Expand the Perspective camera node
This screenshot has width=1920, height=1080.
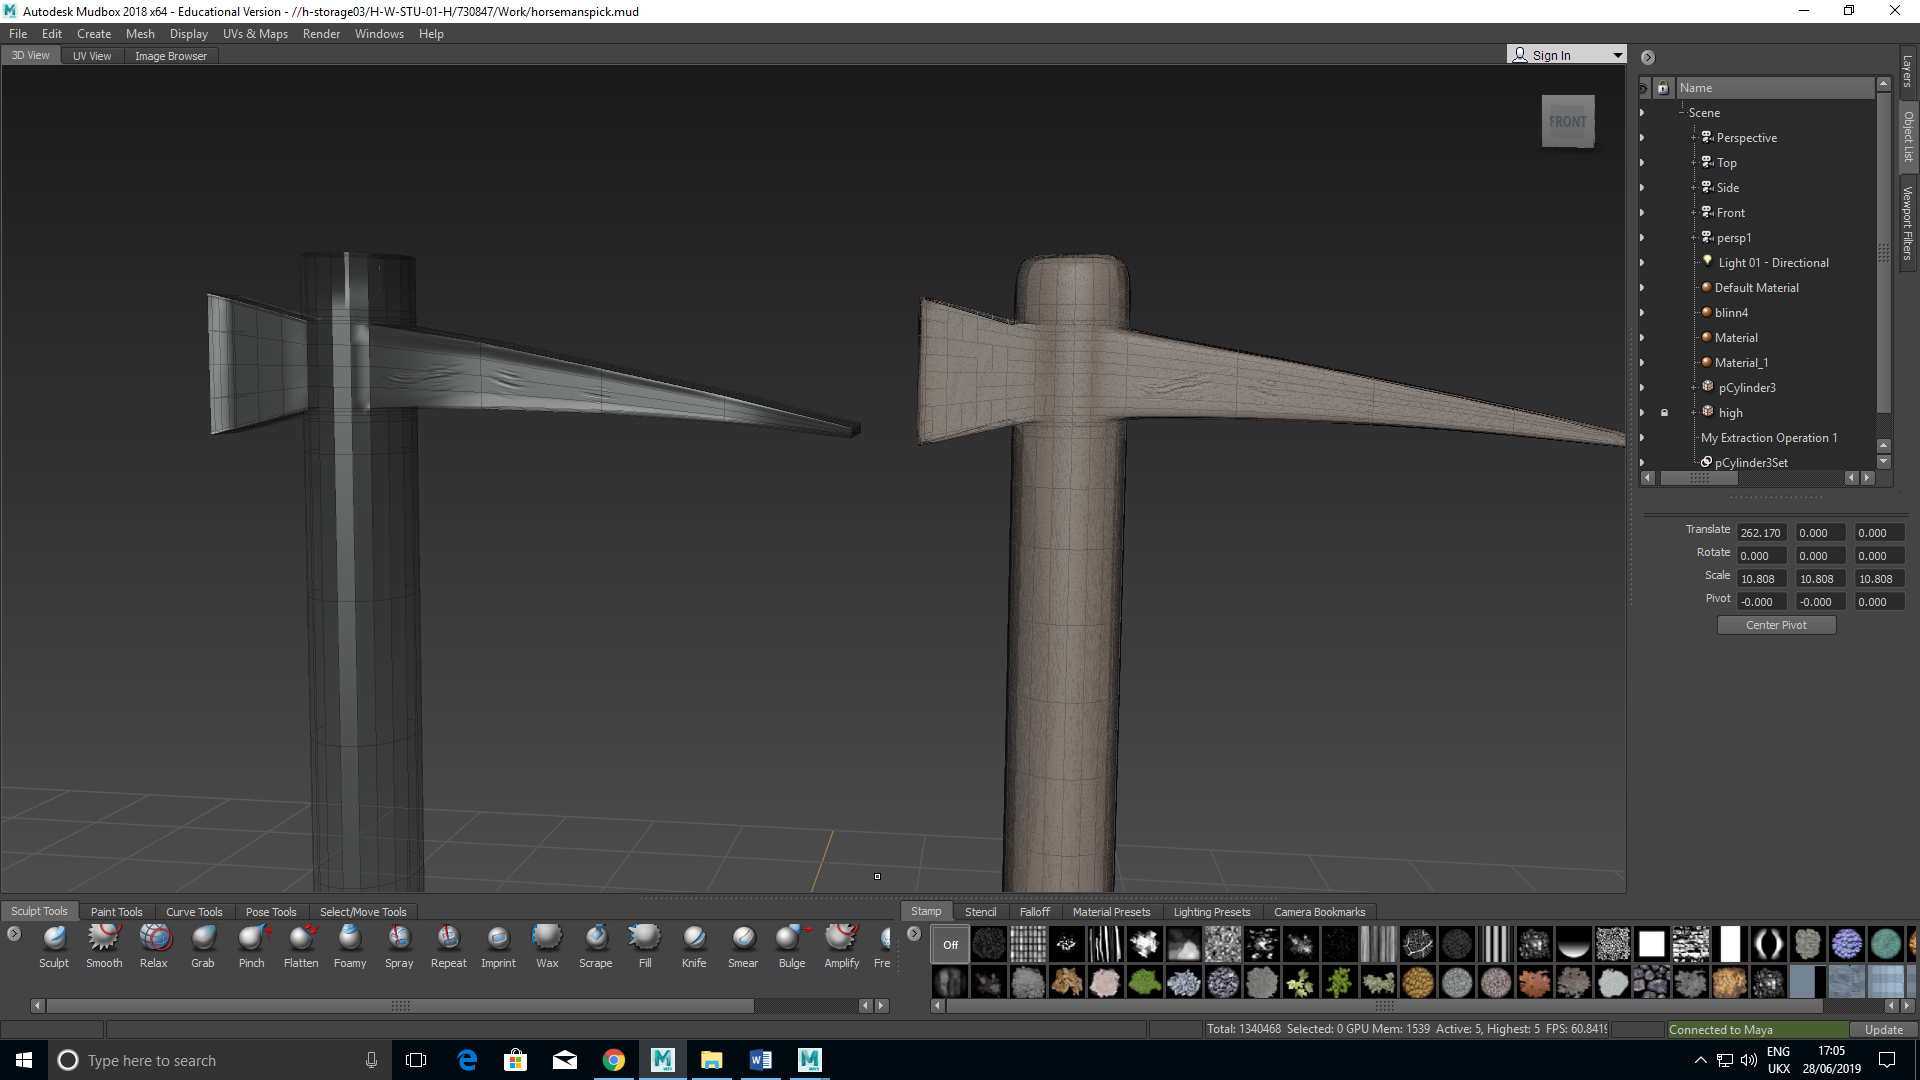[1693, 138]
